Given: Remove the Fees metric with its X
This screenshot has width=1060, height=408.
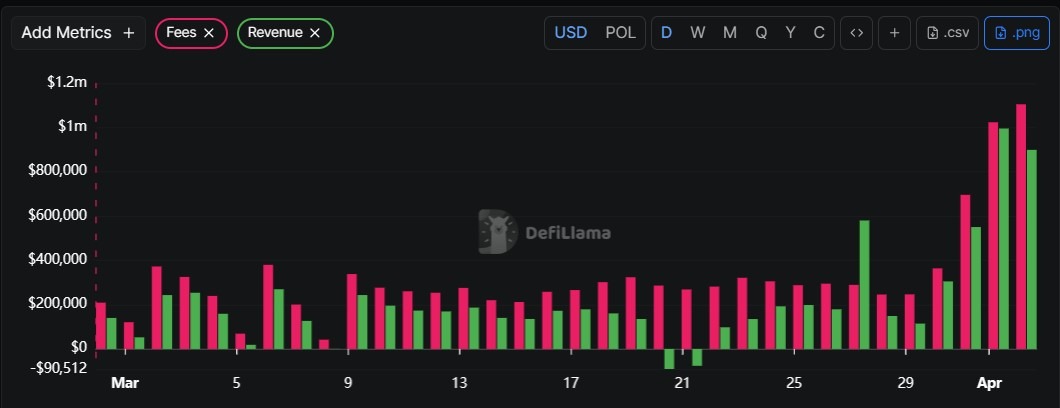Looking at the screenshot, I should (x=209, y=33).
